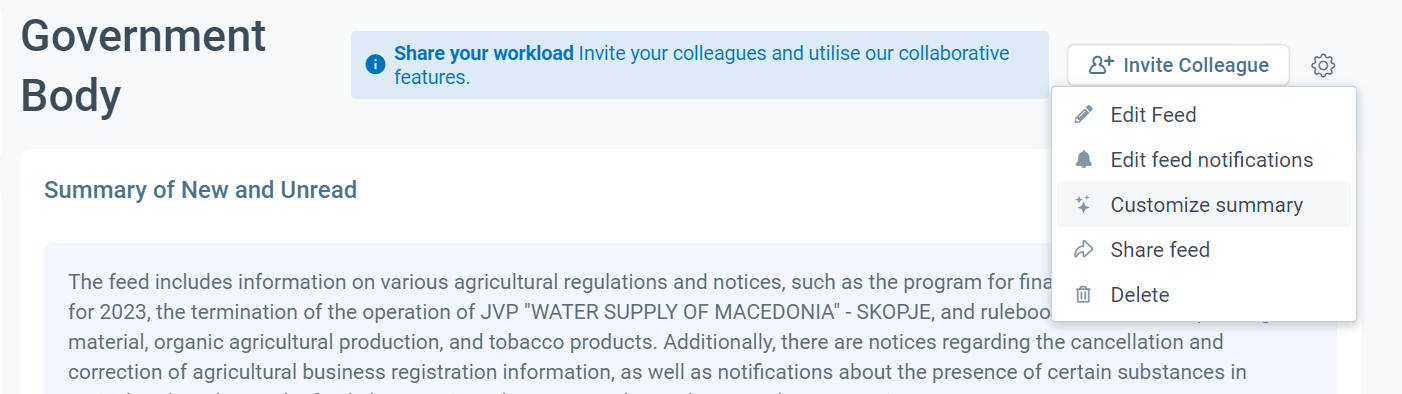This screenshot has width=1402, height=394.
Task: Click the bell icon for feed notifications
Action: coord(1083,160)
